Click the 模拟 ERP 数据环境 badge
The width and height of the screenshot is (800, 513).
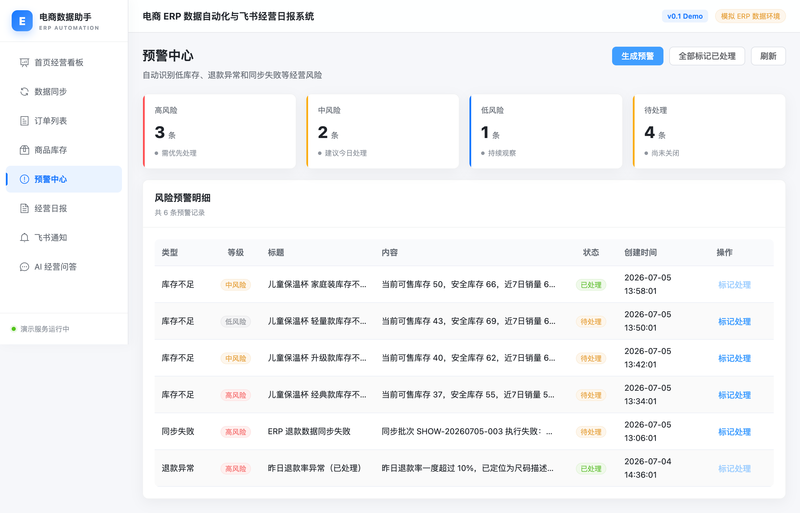point(750,16)
